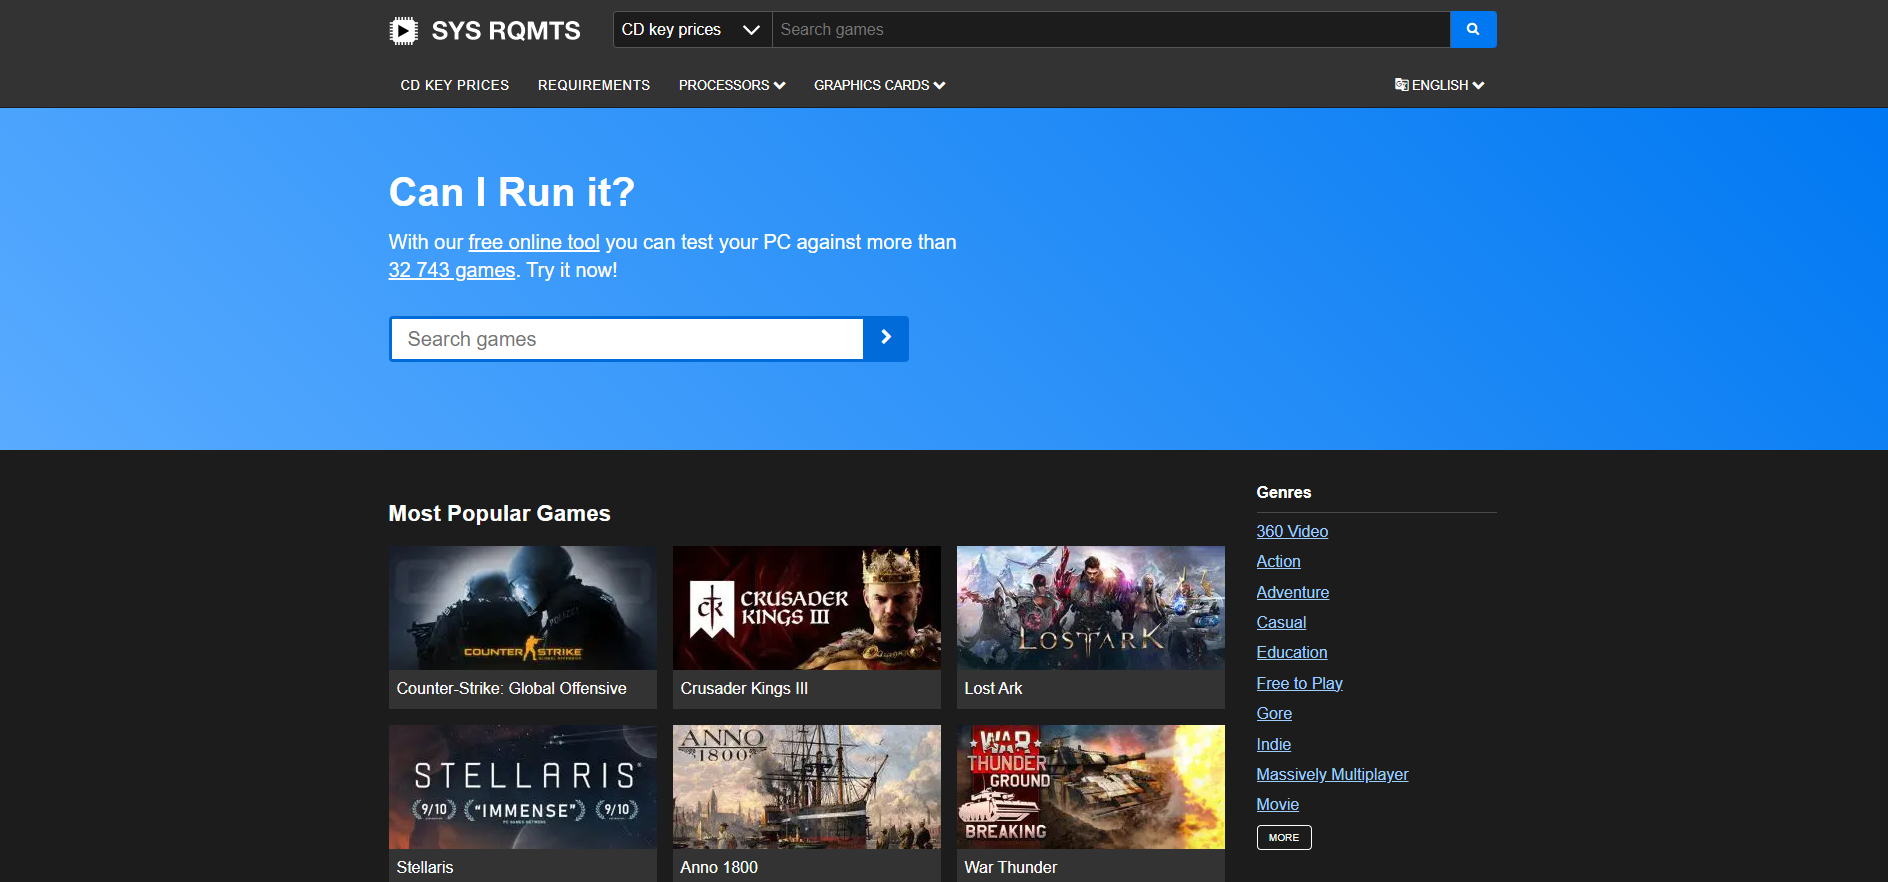
Task: Open the 360 Video genre link
Action: tap(1292, 531)
